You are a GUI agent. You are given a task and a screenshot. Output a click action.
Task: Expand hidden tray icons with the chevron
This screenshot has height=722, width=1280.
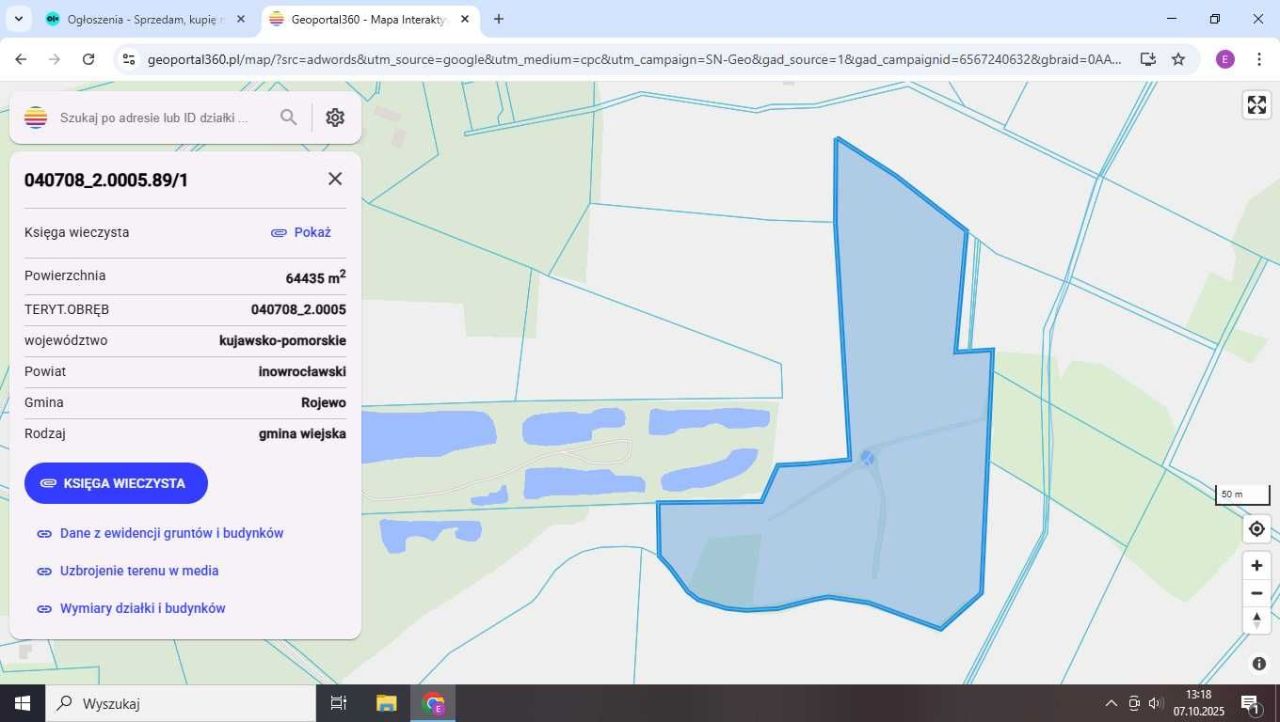[1110, 703]
